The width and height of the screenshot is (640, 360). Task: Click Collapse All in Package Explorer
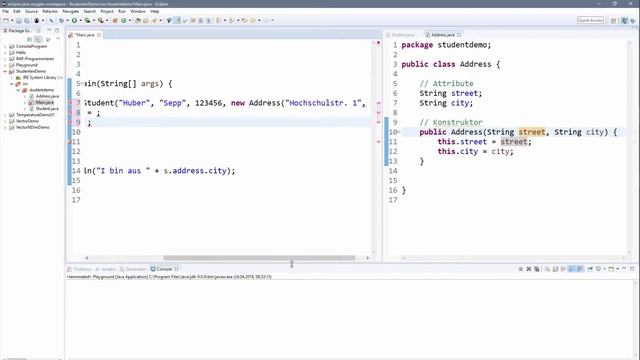29,39
